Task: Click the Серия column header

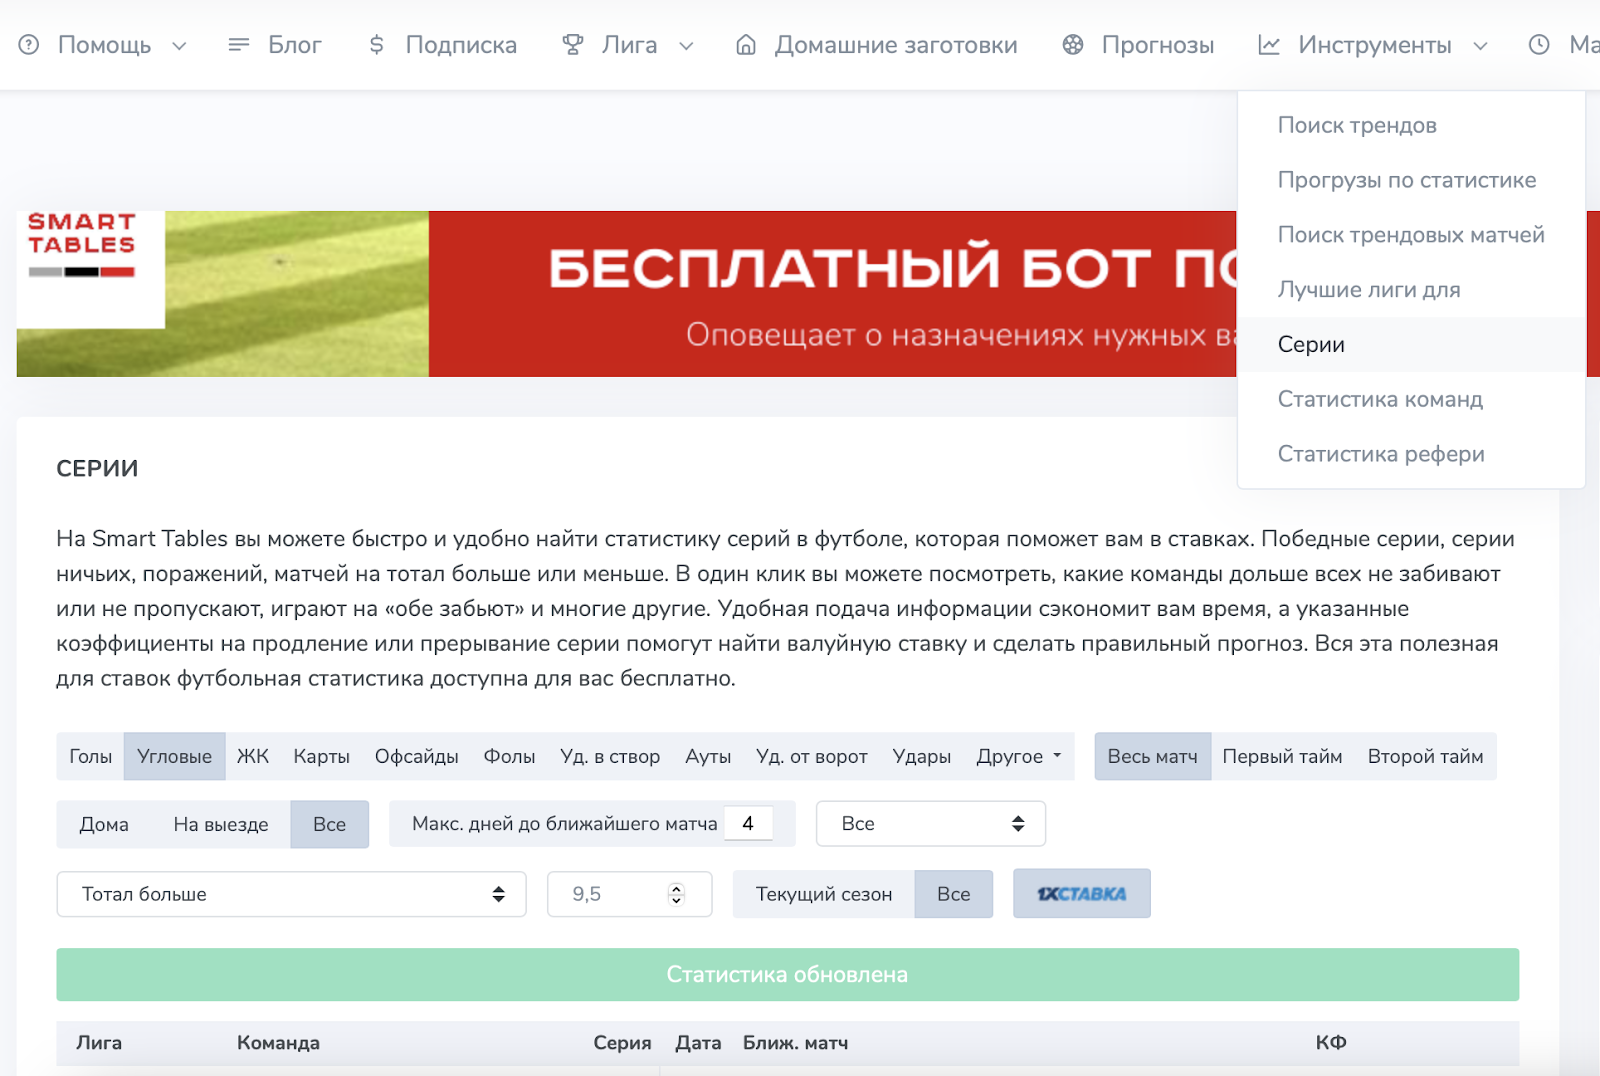Action: pos(622,1043)
